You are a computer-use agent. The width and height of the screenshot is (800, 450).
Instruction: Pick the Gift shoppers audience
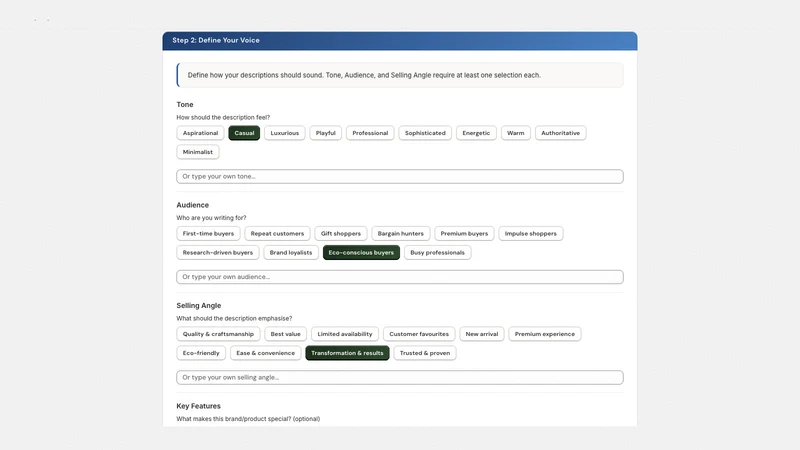340,233
